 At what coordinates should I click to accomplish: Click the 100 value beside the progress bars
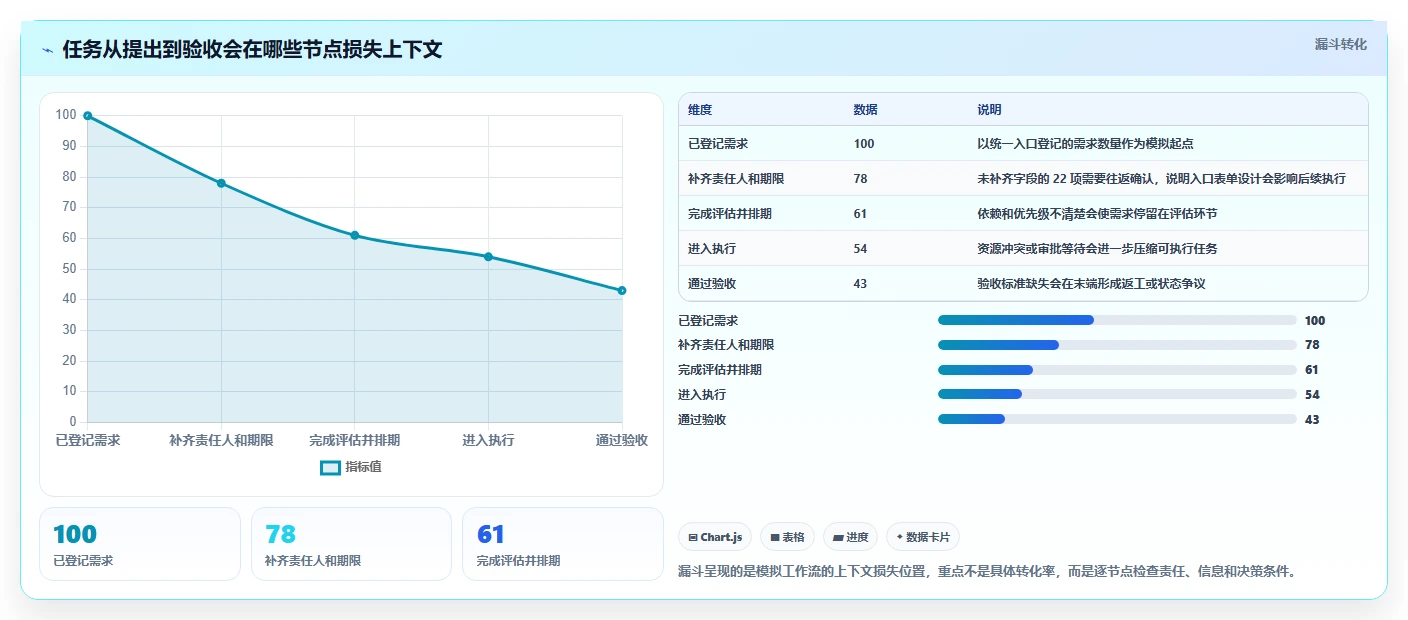click(x=1315, y=321)
